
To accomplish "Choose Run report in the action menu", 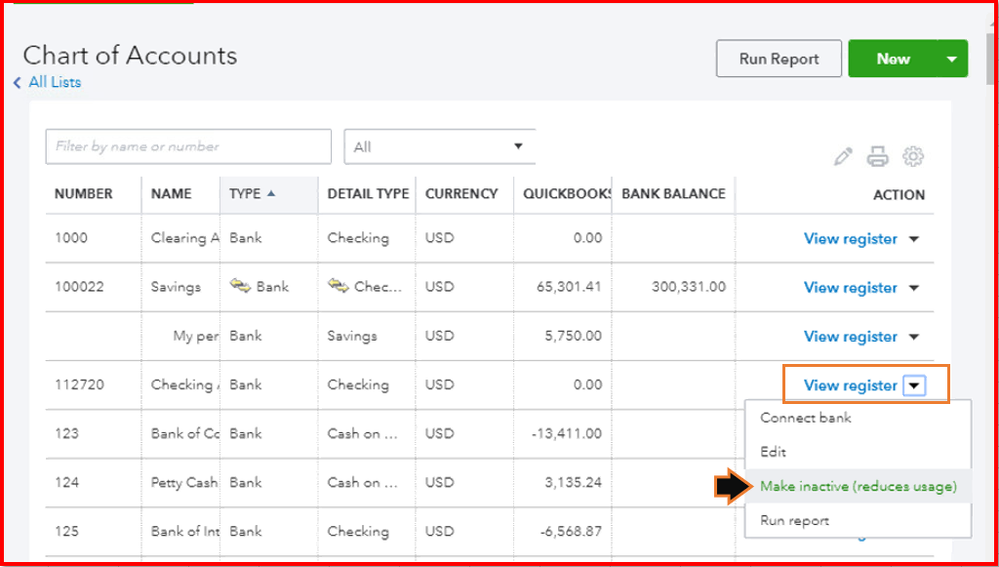I will (794, 520).
